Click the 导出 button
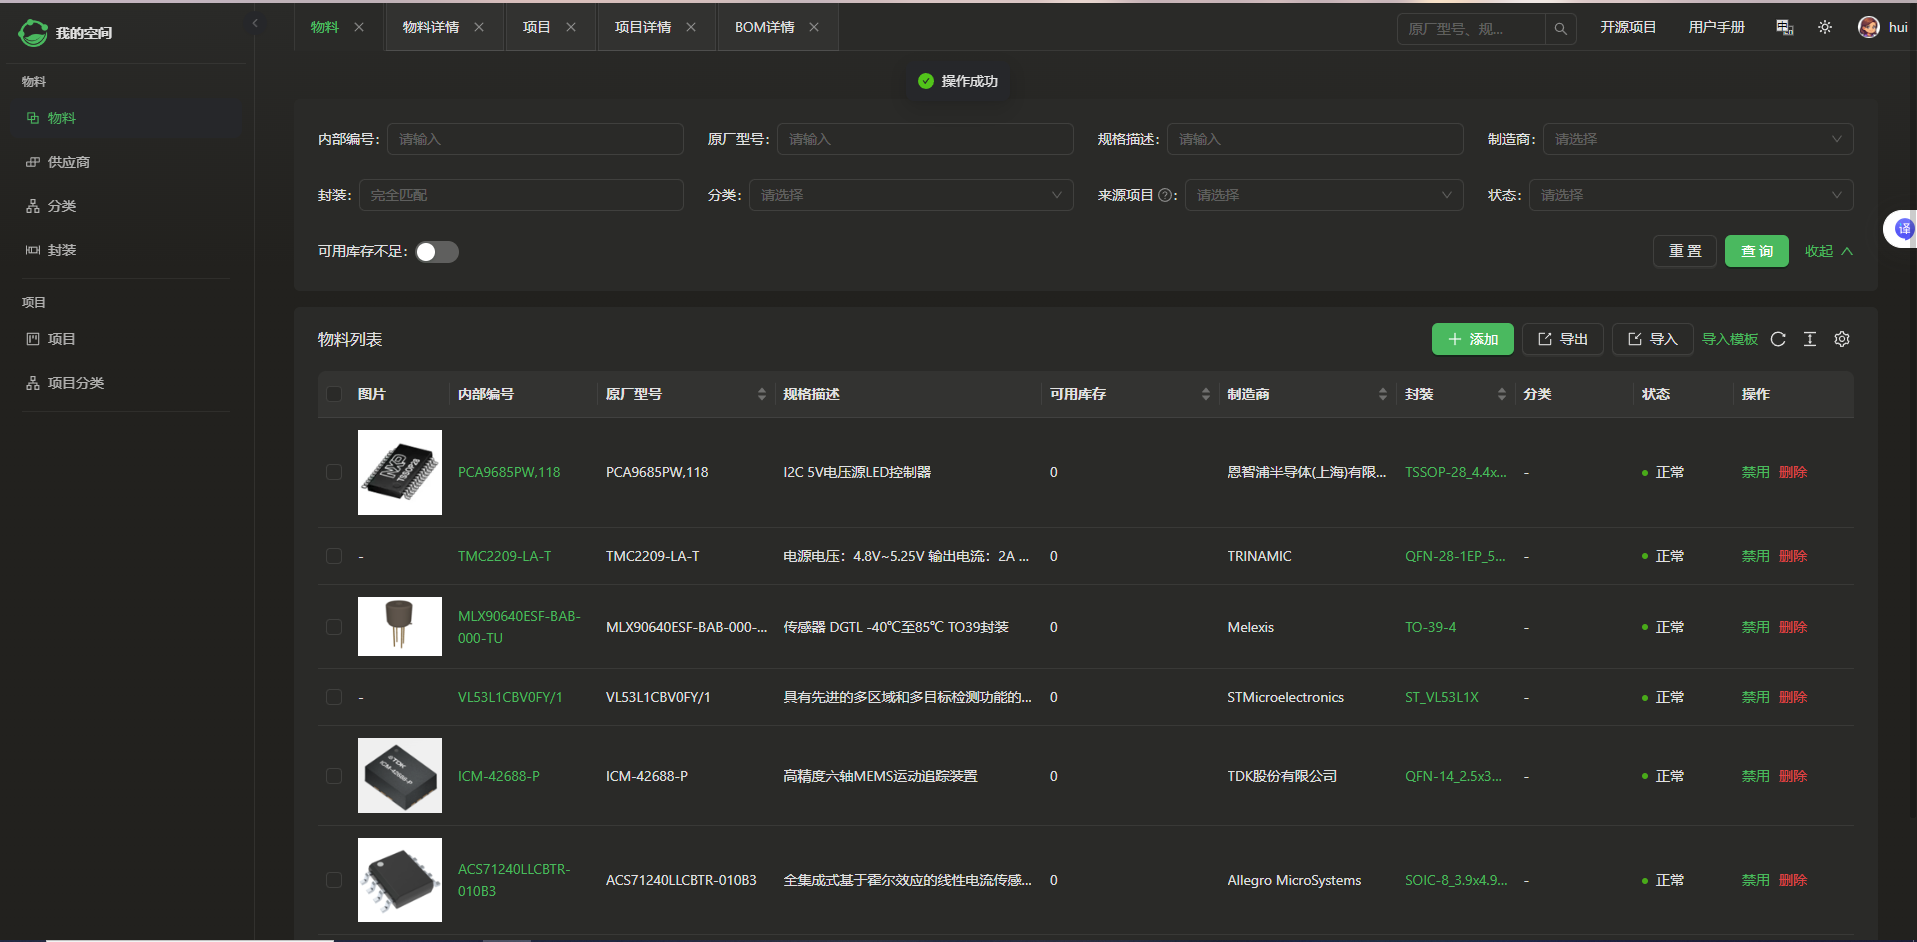 pyautogui.click(x=1563, y=339)
